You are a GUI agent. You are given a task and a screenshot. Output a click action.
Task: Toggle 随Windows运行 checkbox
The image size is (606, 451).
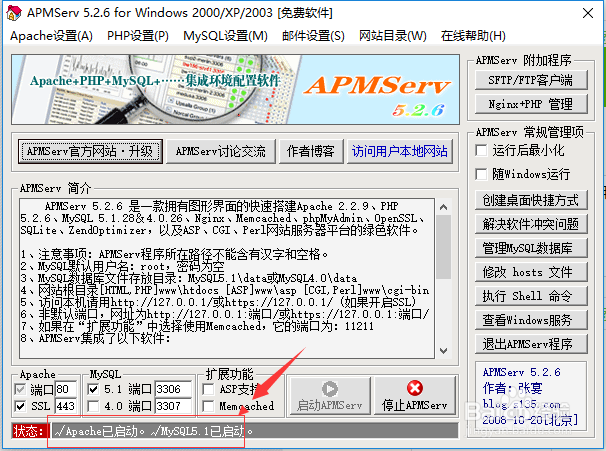click(481, 174)
